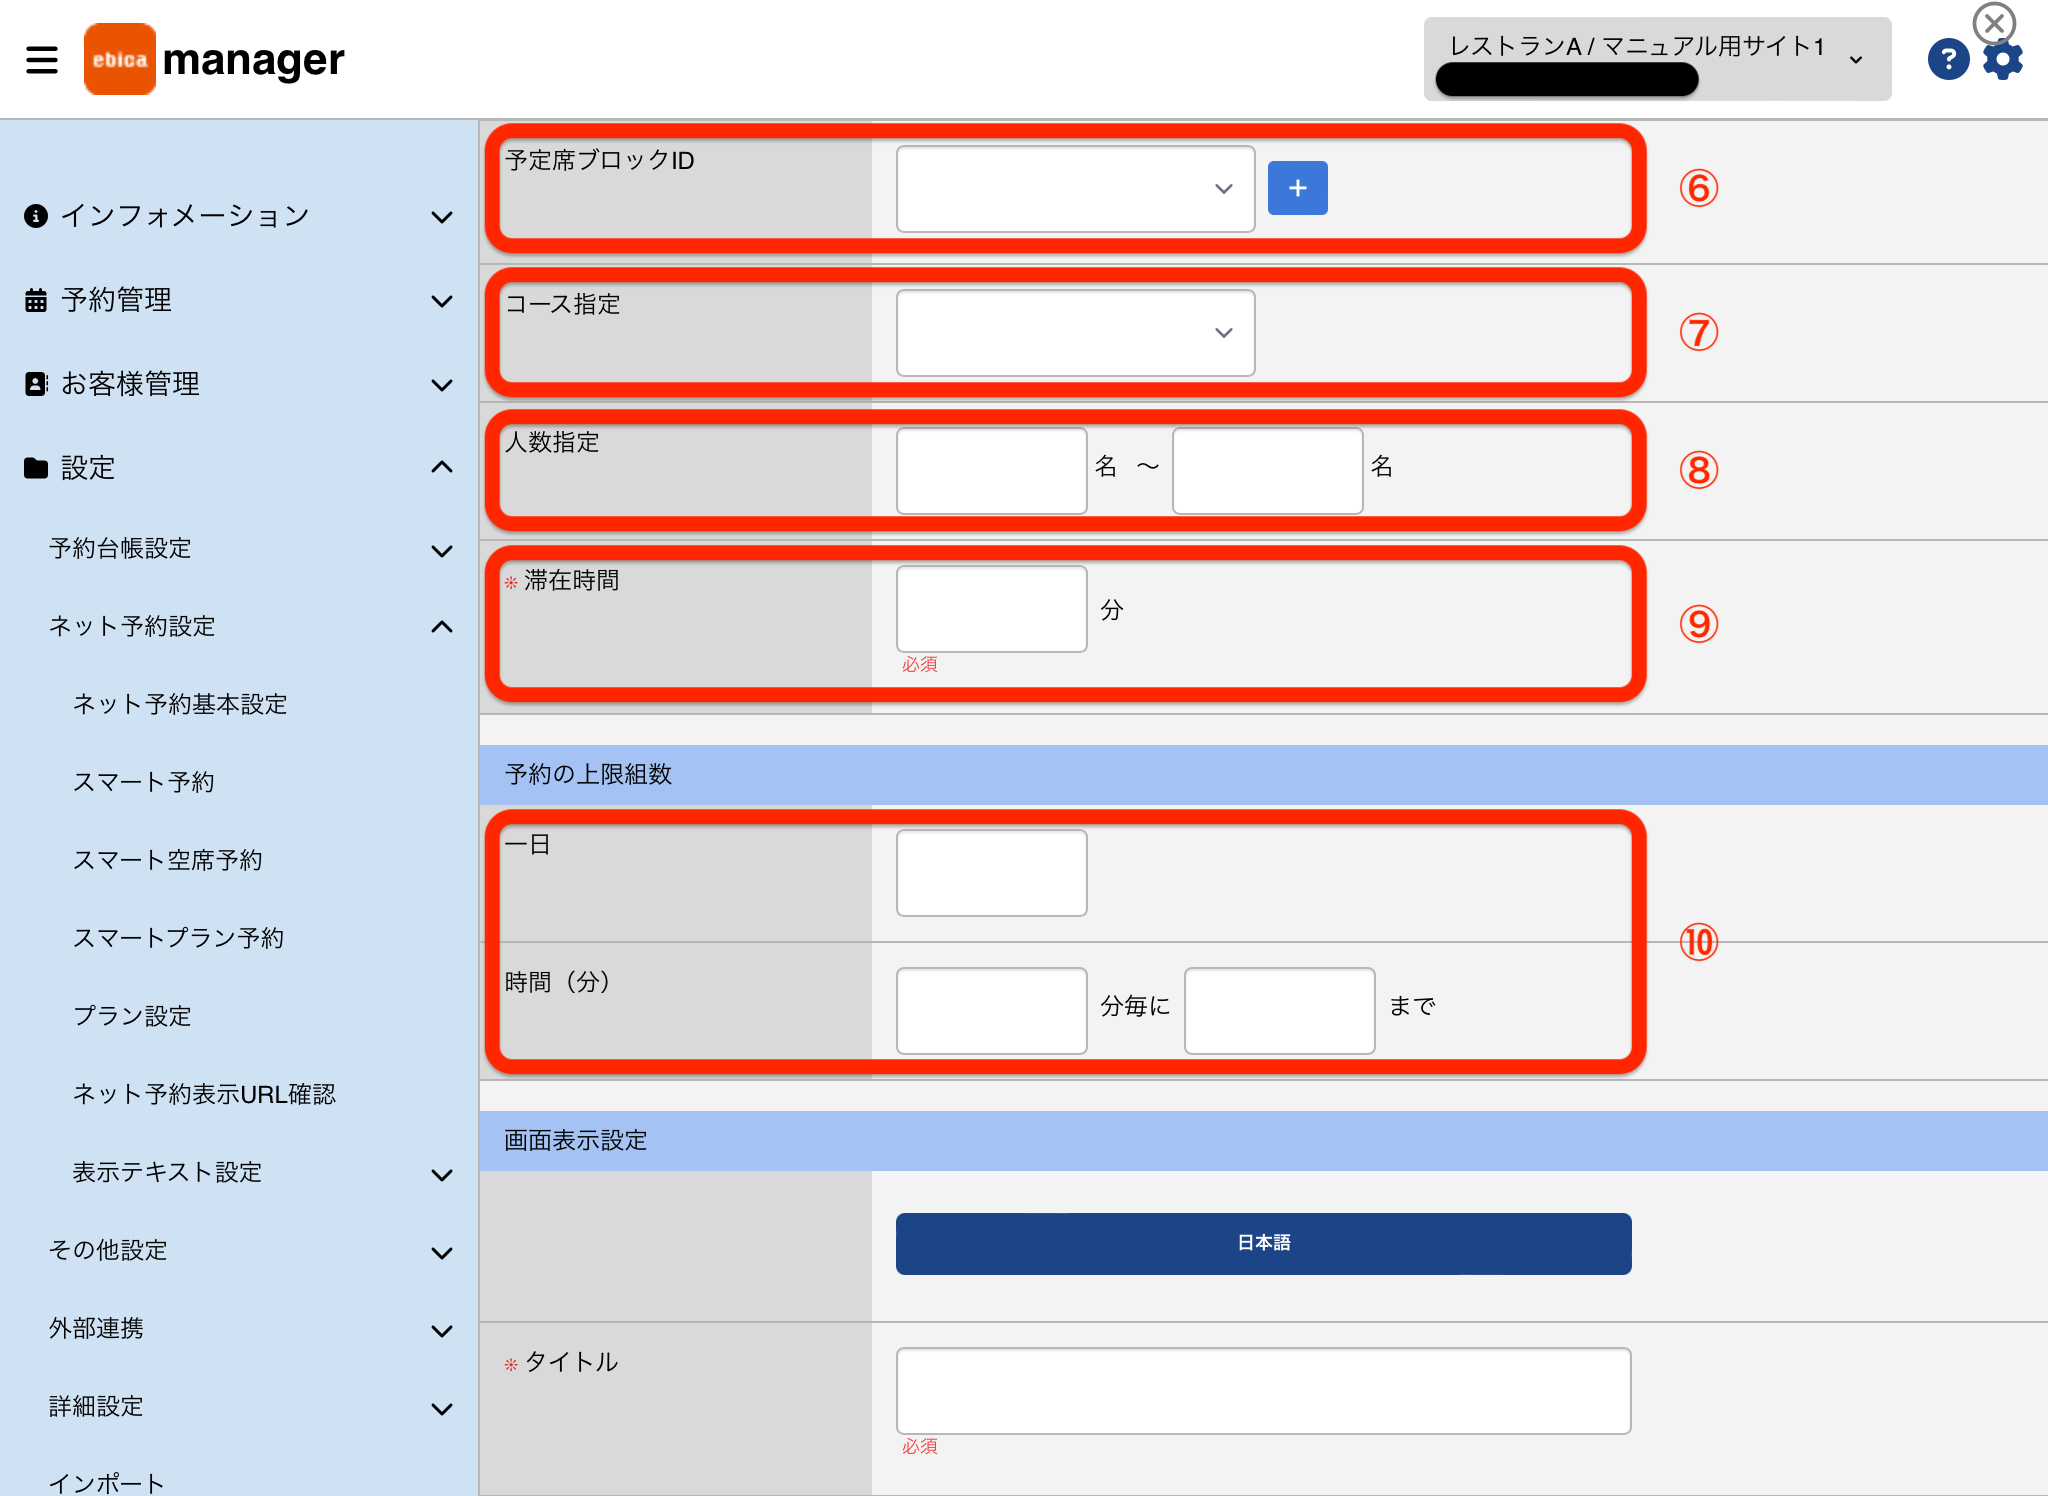Image resolution: width=2048 pixels, height=1496 pixels.
Task: Open ネット予約表示URL確認 link
Action: 204,1094
